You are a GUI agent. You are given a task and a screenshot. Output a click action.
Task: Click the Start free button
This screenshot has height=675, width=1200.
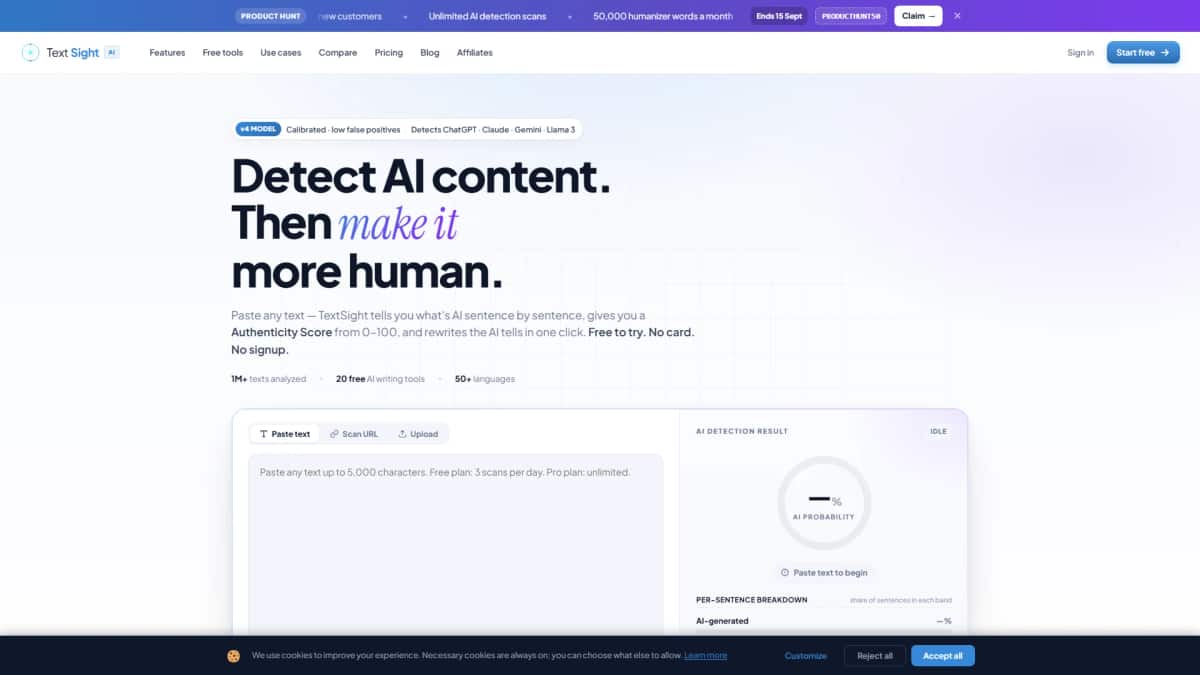[1143, 52]
